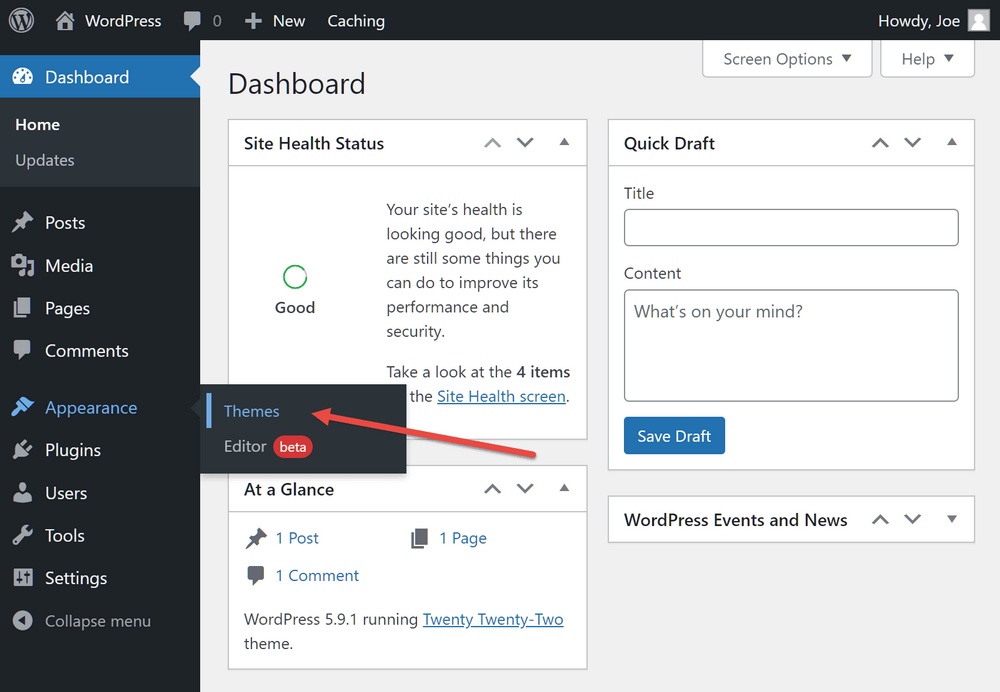Screen dimensions: 1000x692
Task: Click the Save Draft button
Action: 674,435
